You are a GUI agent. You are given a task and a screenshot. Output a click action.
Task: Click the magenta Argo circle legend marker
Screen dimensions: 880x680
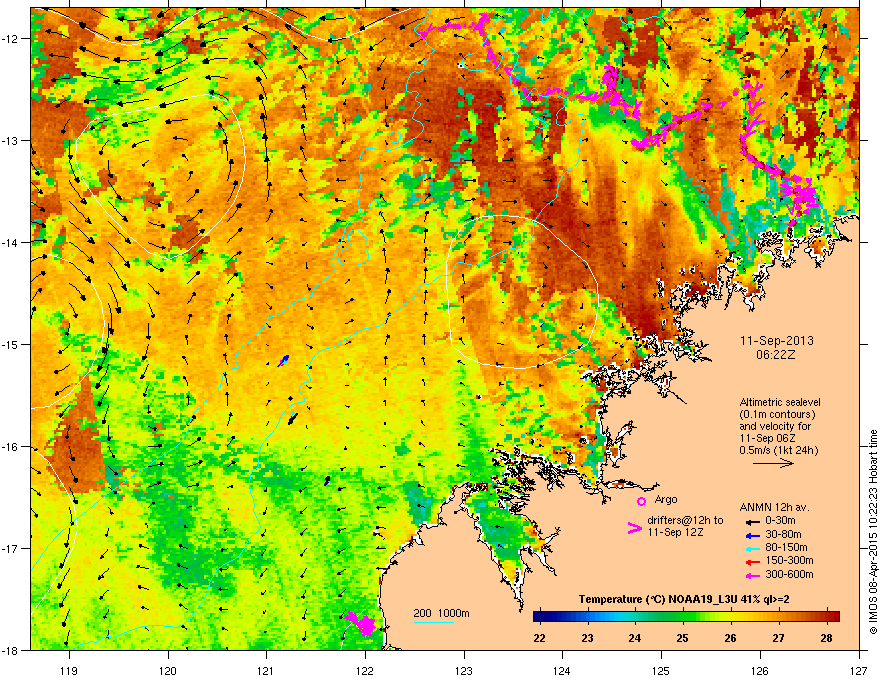[641, 502]
